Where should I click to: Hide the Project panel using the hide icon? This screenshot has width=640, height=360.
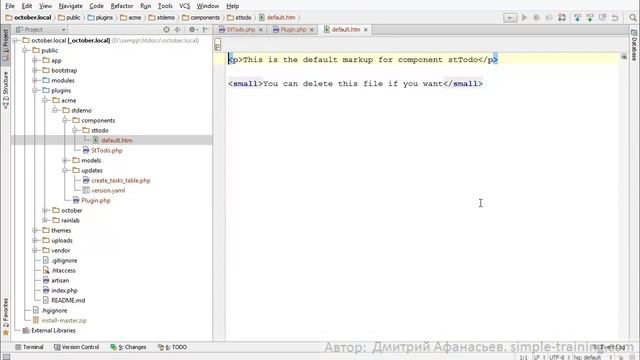tap(205, 29)
